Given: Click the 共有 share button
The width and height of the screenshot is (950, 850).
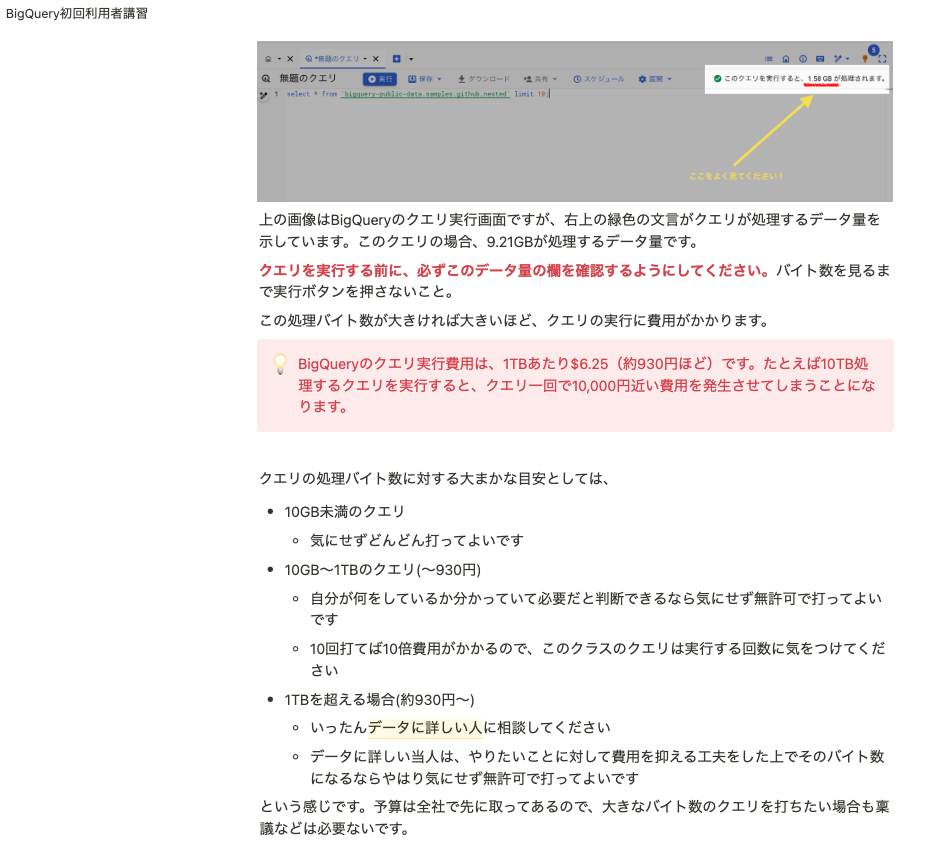Looking at the screenshot, I should pos(536,79).
